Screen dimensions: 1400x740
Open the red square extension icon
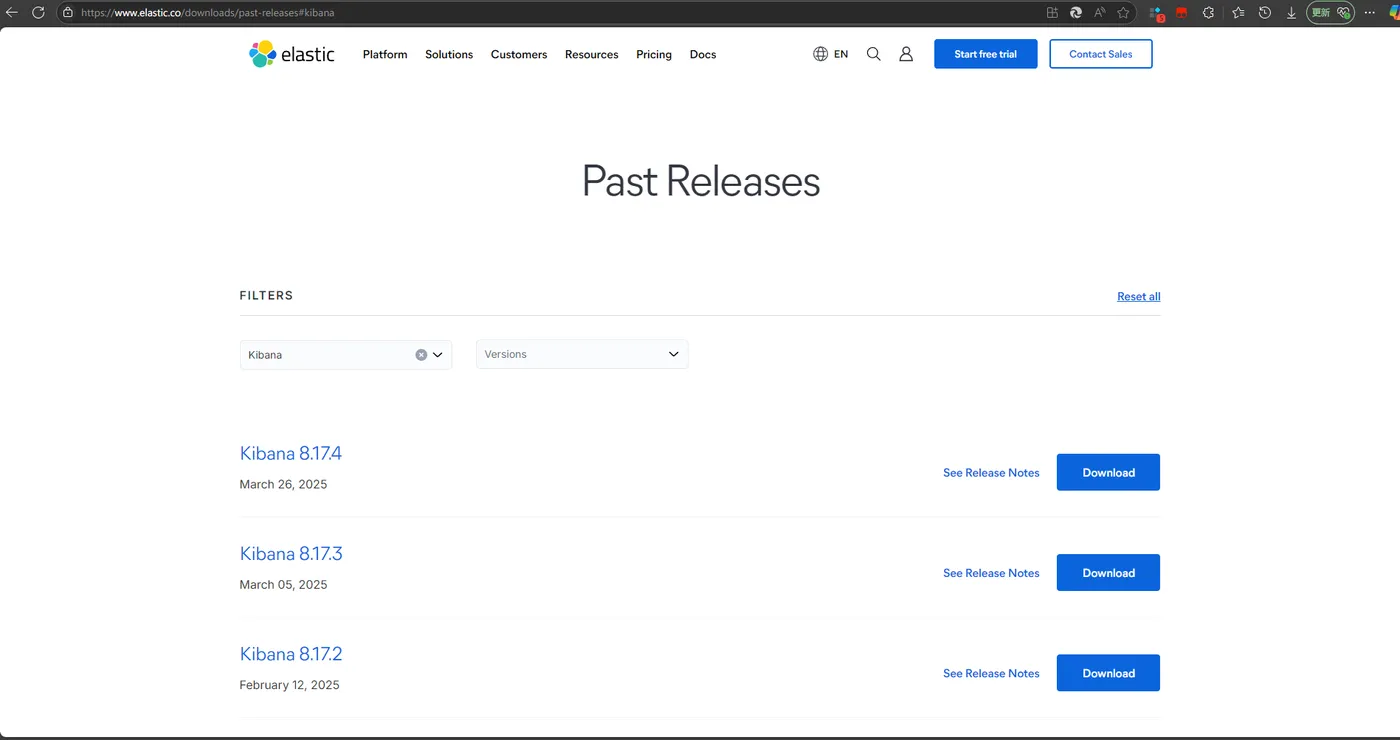click(x=1182, y=13)
